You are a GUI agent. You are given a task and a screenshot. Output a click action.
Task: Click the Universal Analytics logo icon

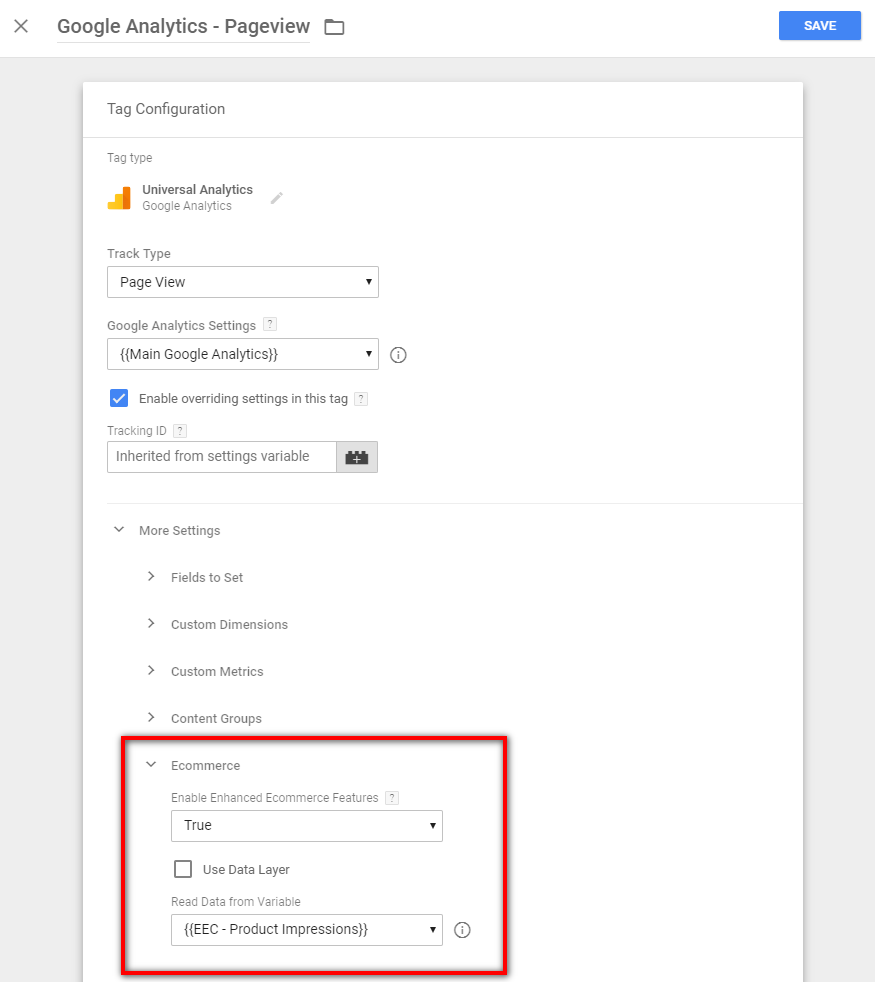tap(119, 197)
